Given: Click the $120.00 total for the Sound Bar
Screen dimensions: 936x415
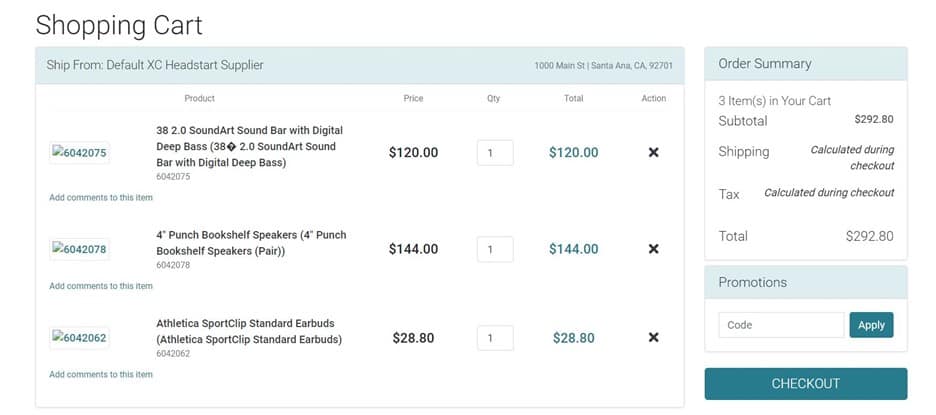Looking at the screenshot, I should pos(573,153).
